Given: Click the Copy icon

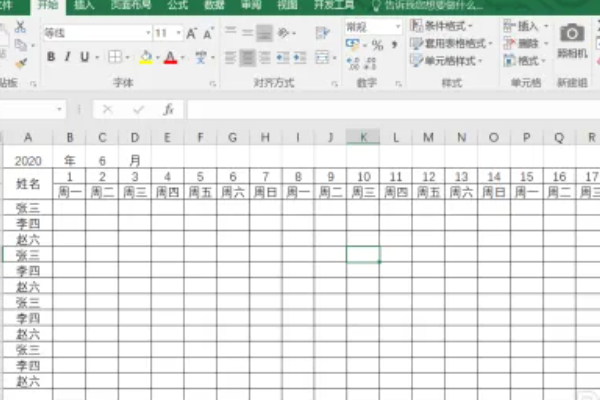Looking at the screenshot, I should pyautogui.click(x=21, y=45).
